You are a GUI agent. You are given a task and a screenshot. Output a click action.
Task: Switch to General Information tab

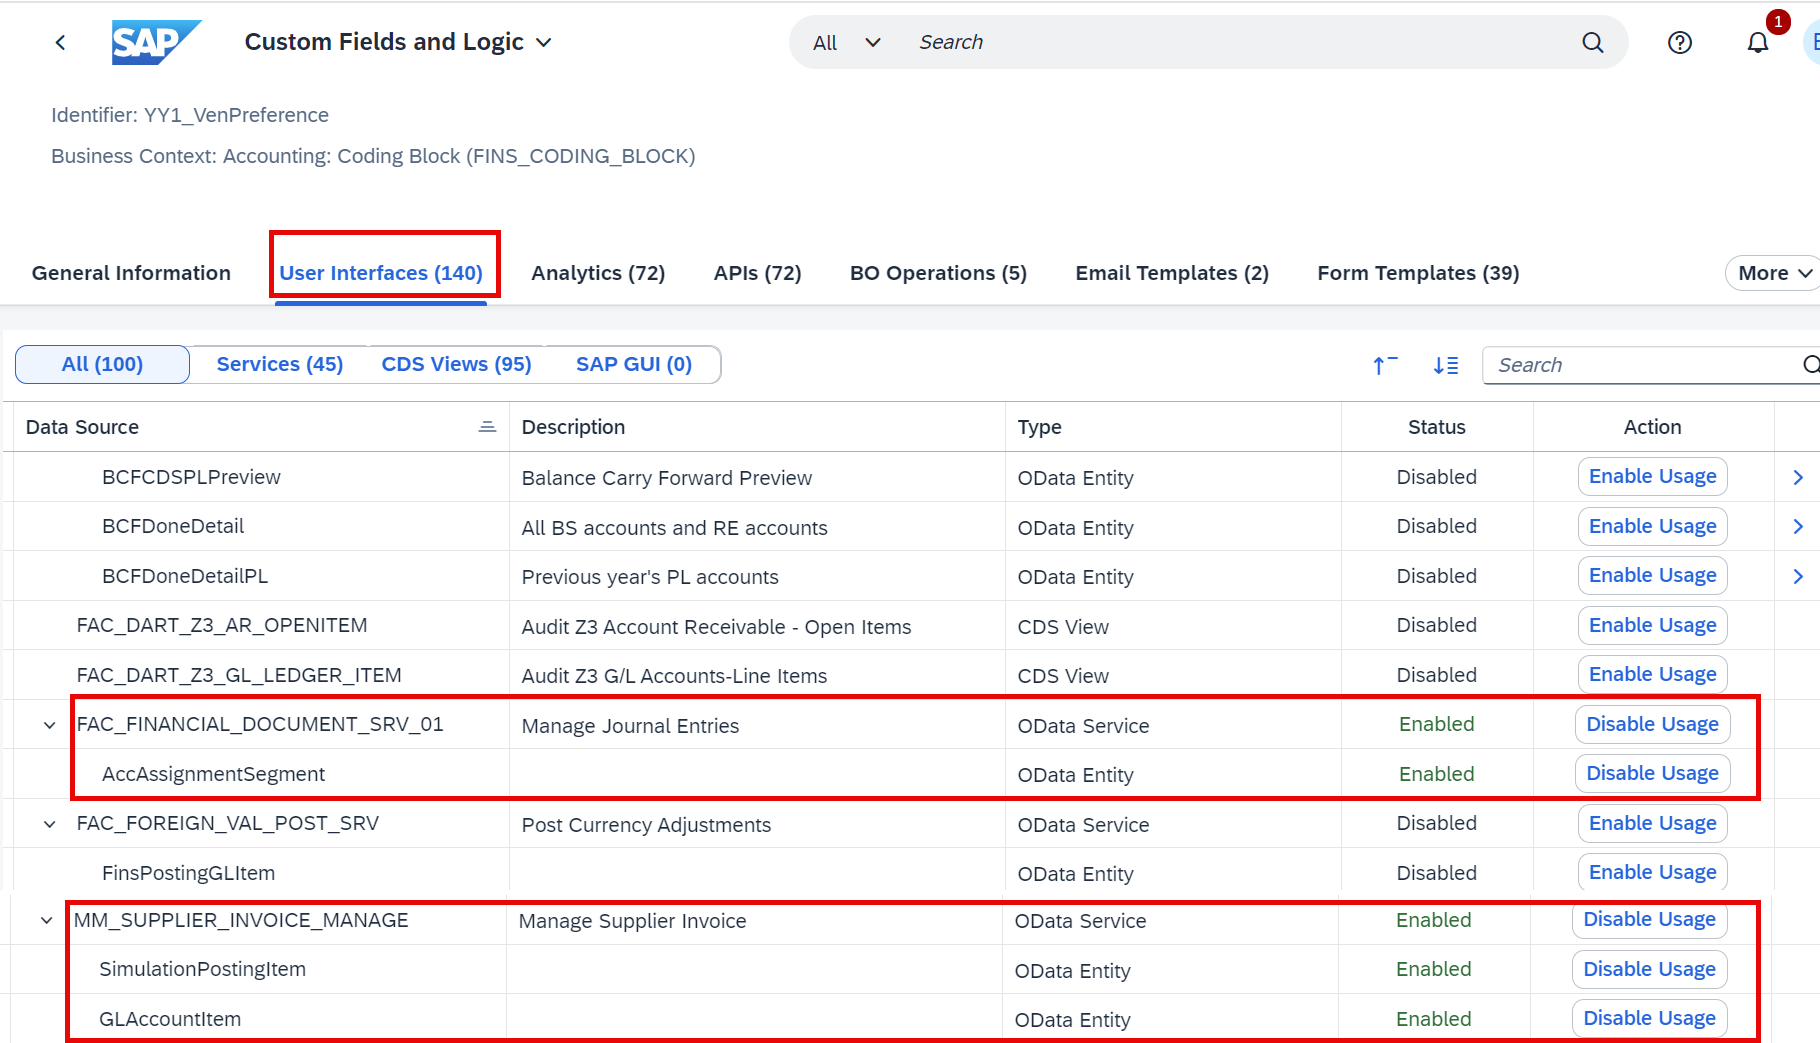tap(131, 273)
